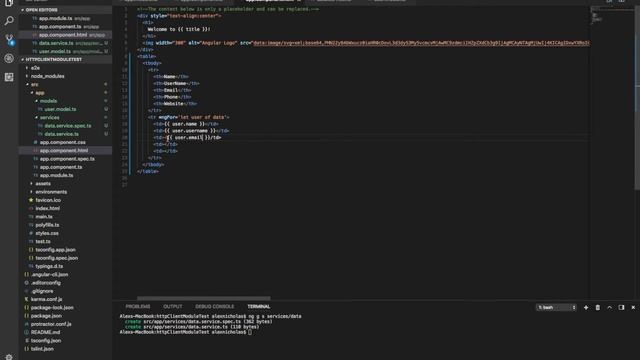Move the panel with the layout icon
Screen dimensions: 640x360
(621, 307)
